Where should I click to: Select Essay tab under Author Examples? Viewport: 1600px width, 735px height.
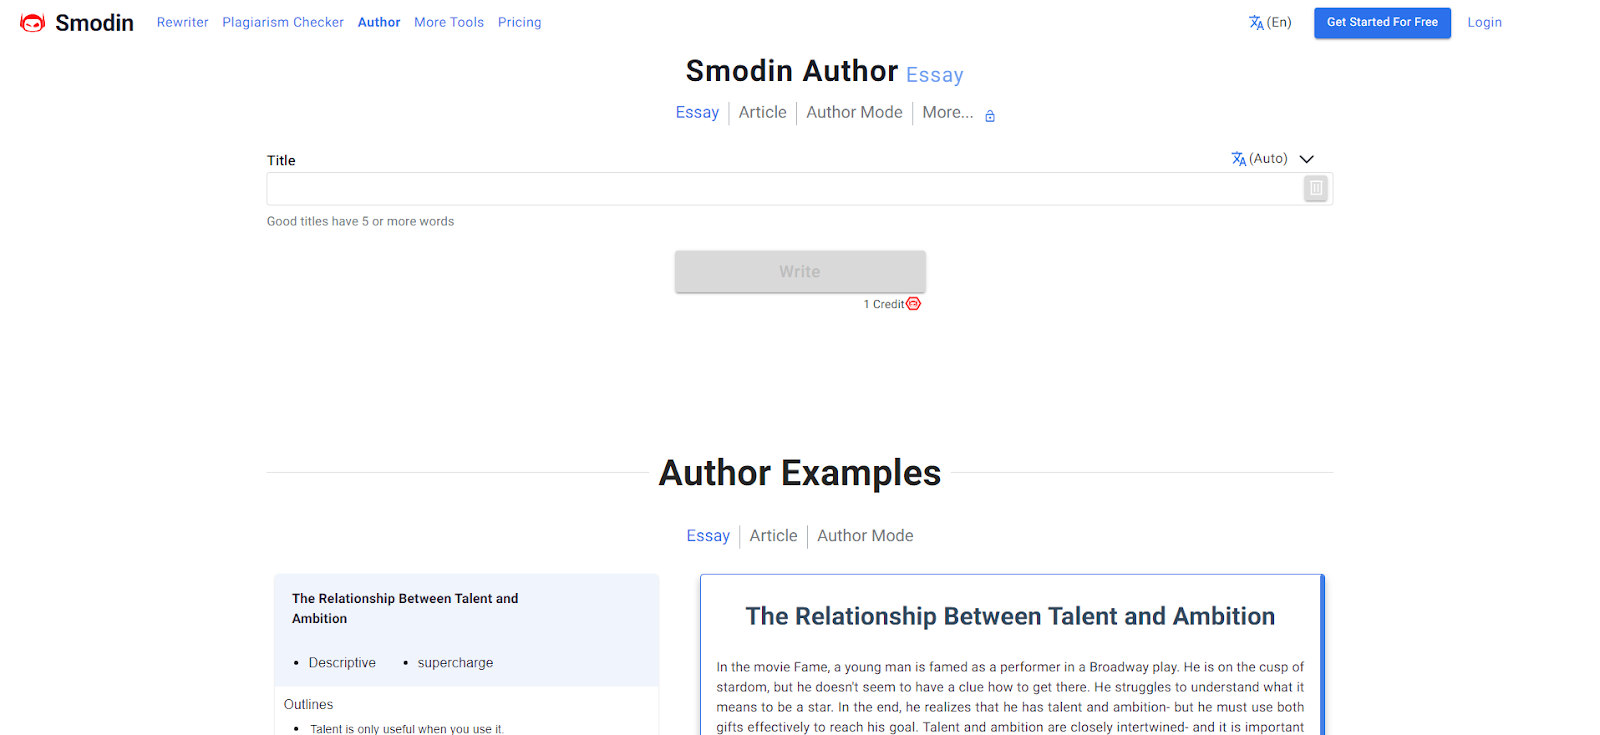point(708,536)
